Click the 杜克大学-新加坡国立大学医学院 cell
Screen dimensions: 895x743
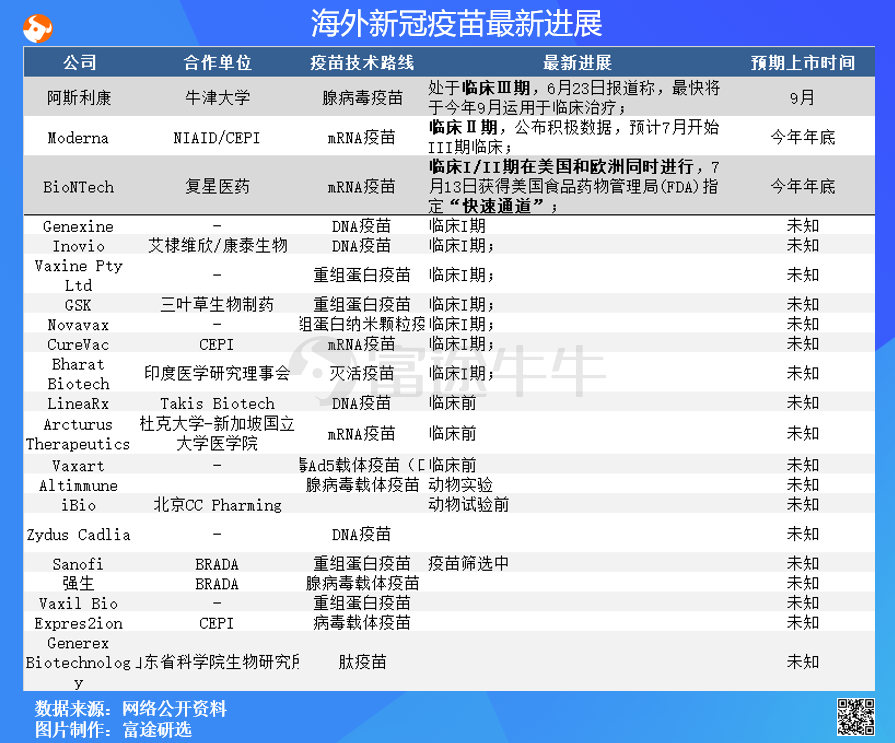pos(217,433)
